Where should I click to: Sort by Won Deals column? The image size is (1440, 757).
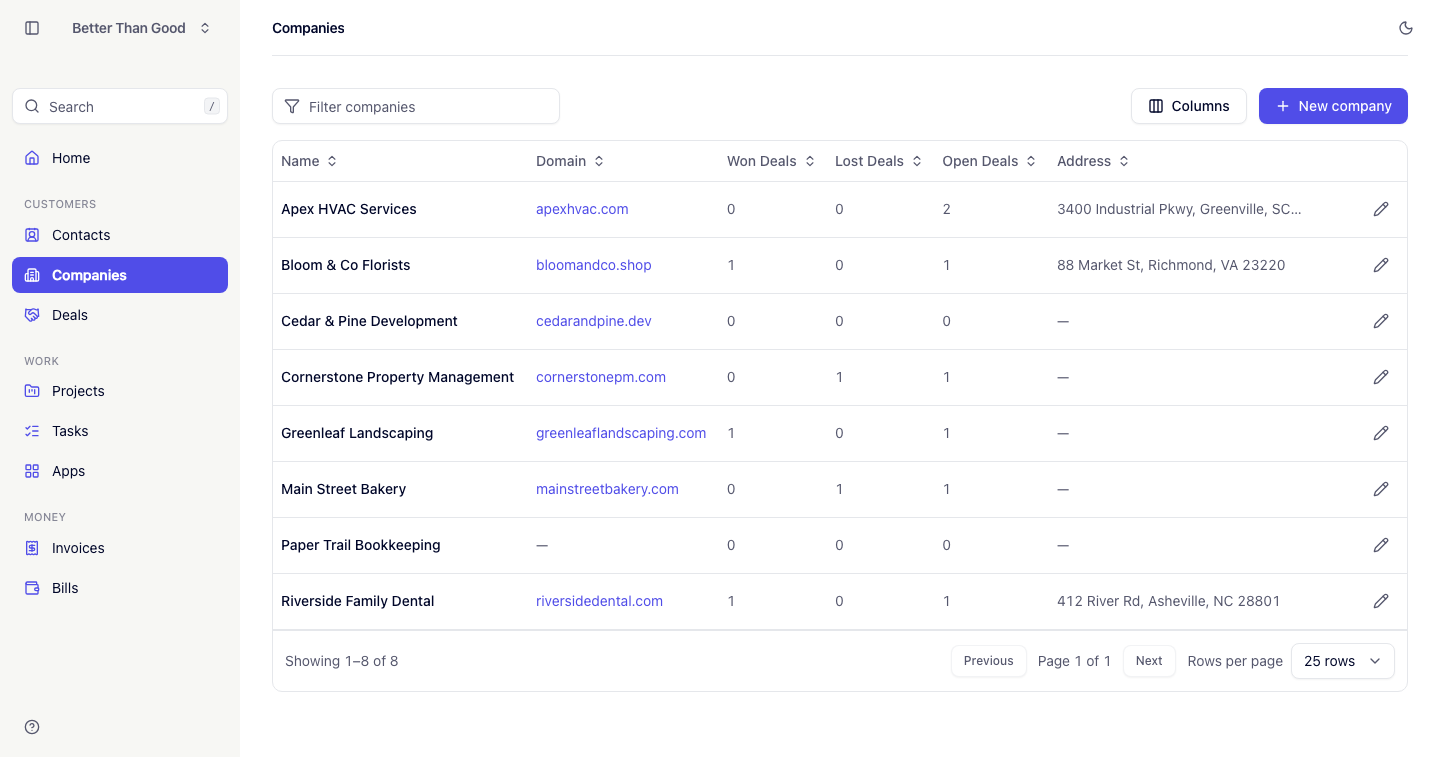(771, 161)
